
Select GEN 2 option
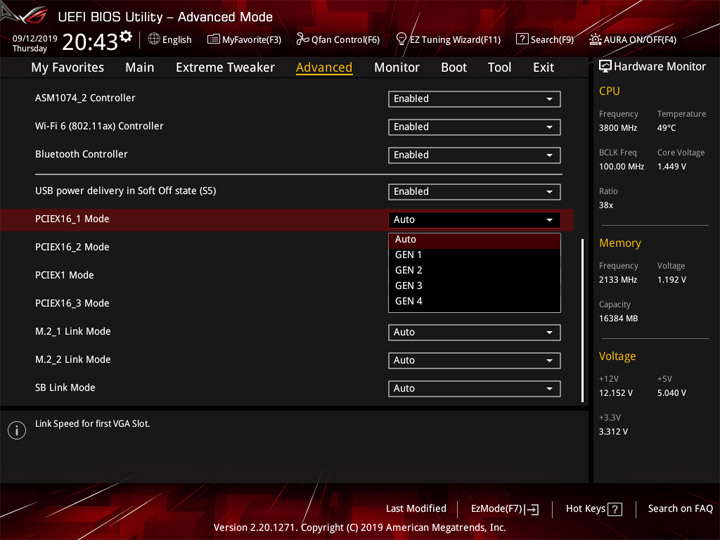[474, 270]
